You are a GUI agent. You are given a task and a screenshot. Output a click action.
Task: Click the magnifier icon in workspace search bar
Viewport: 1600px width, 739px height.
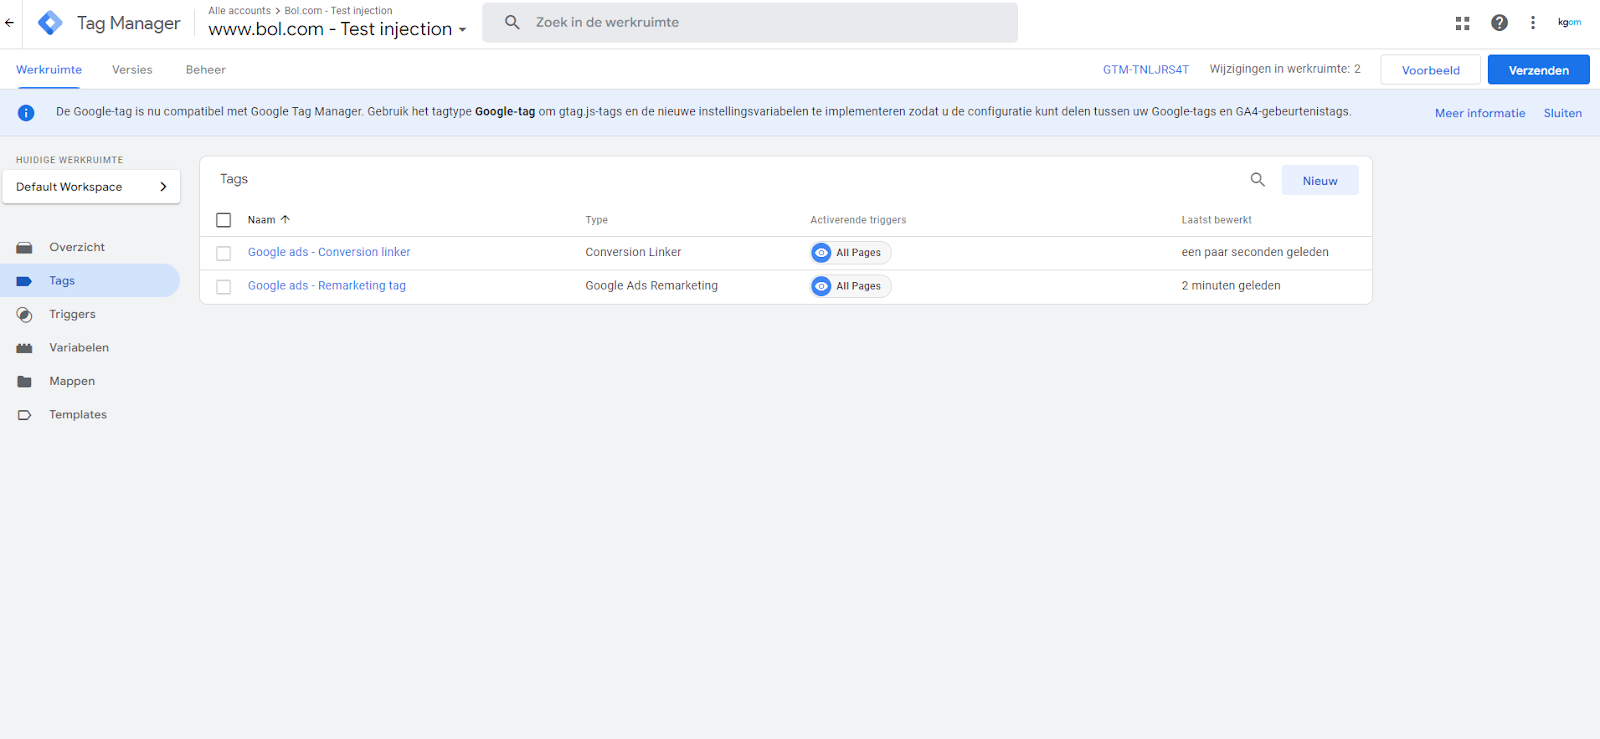click(512, 22)
